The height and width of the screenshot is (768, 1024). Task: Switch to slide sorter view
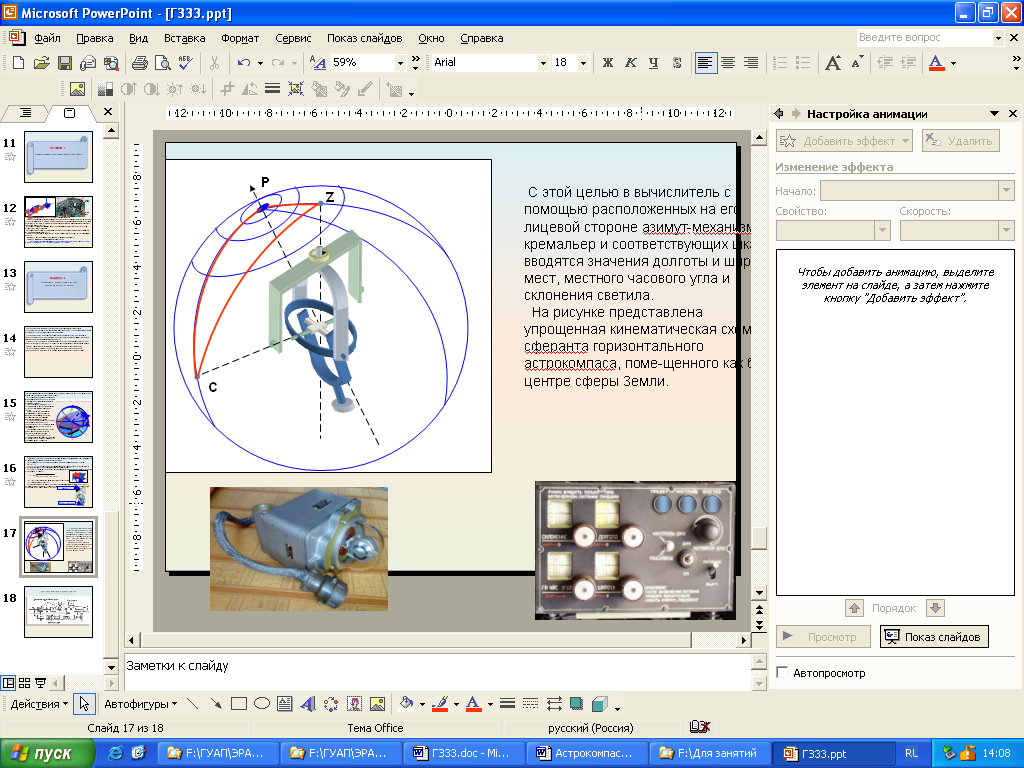click(x=24, y=683)
